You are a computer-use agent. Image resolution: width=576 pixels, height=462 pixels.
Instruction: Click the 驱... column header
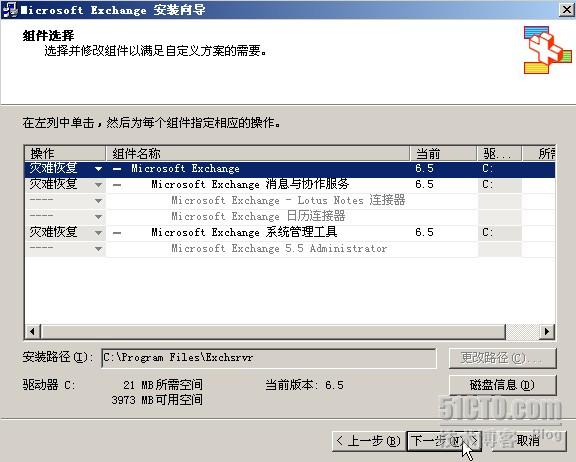click(x=500, y=153)
